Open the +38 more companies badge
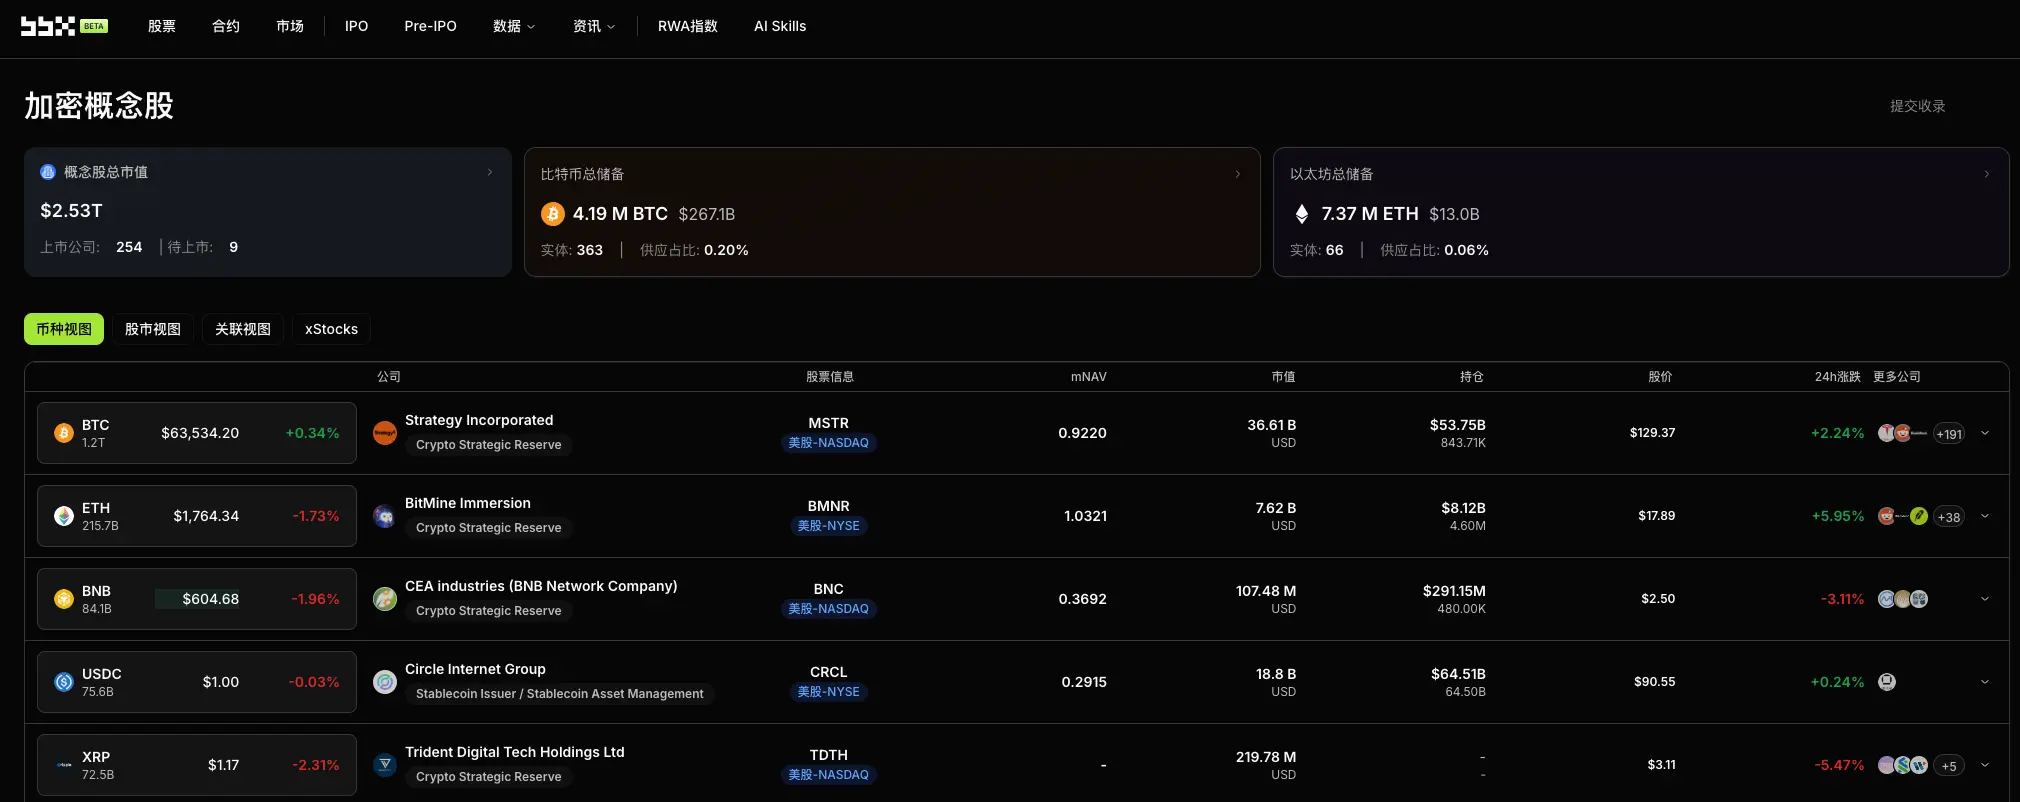Screen dimensions: 2020x802 point(1949,517)
